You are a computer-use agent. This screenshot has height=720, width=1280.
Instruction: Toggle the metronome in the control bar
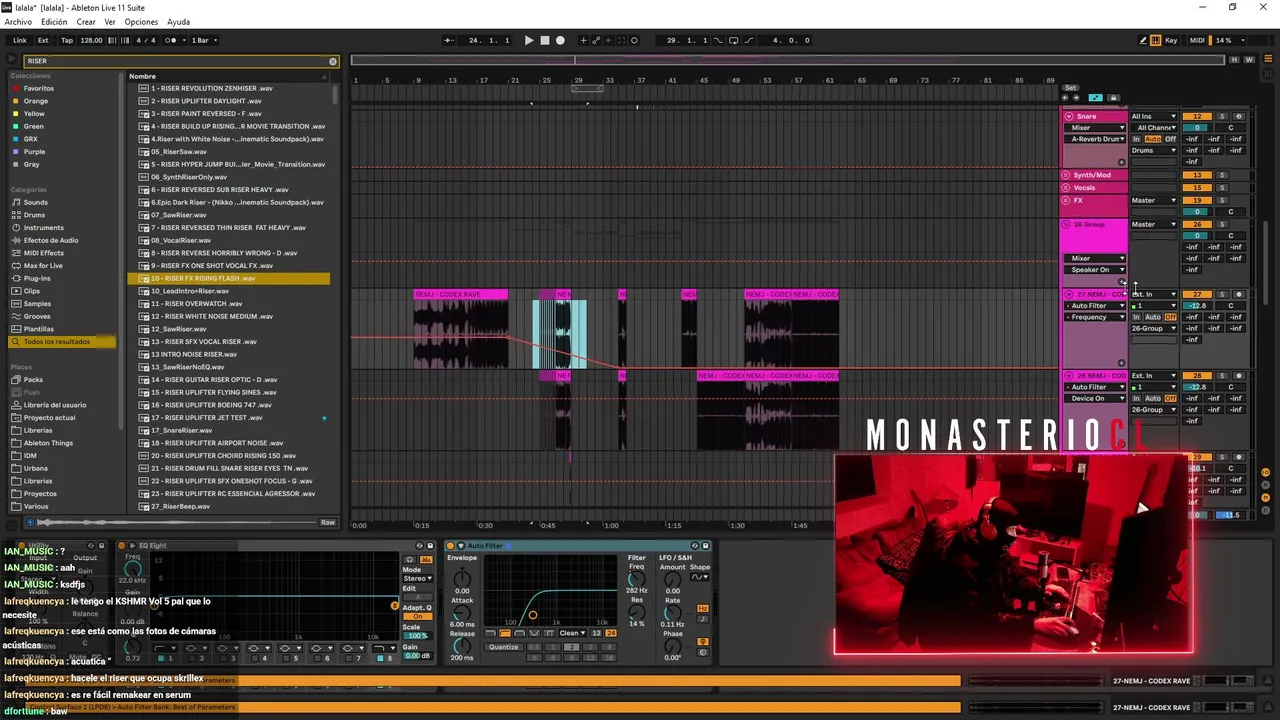[171, 40]
